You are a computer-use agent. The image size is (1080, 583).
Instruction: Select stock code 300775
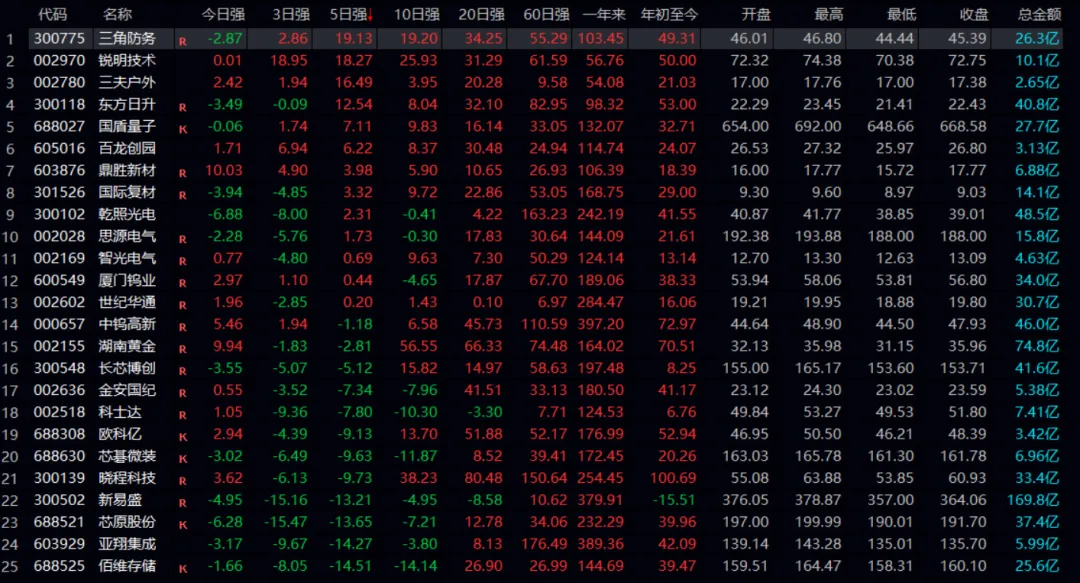click(x=59, y=39)
